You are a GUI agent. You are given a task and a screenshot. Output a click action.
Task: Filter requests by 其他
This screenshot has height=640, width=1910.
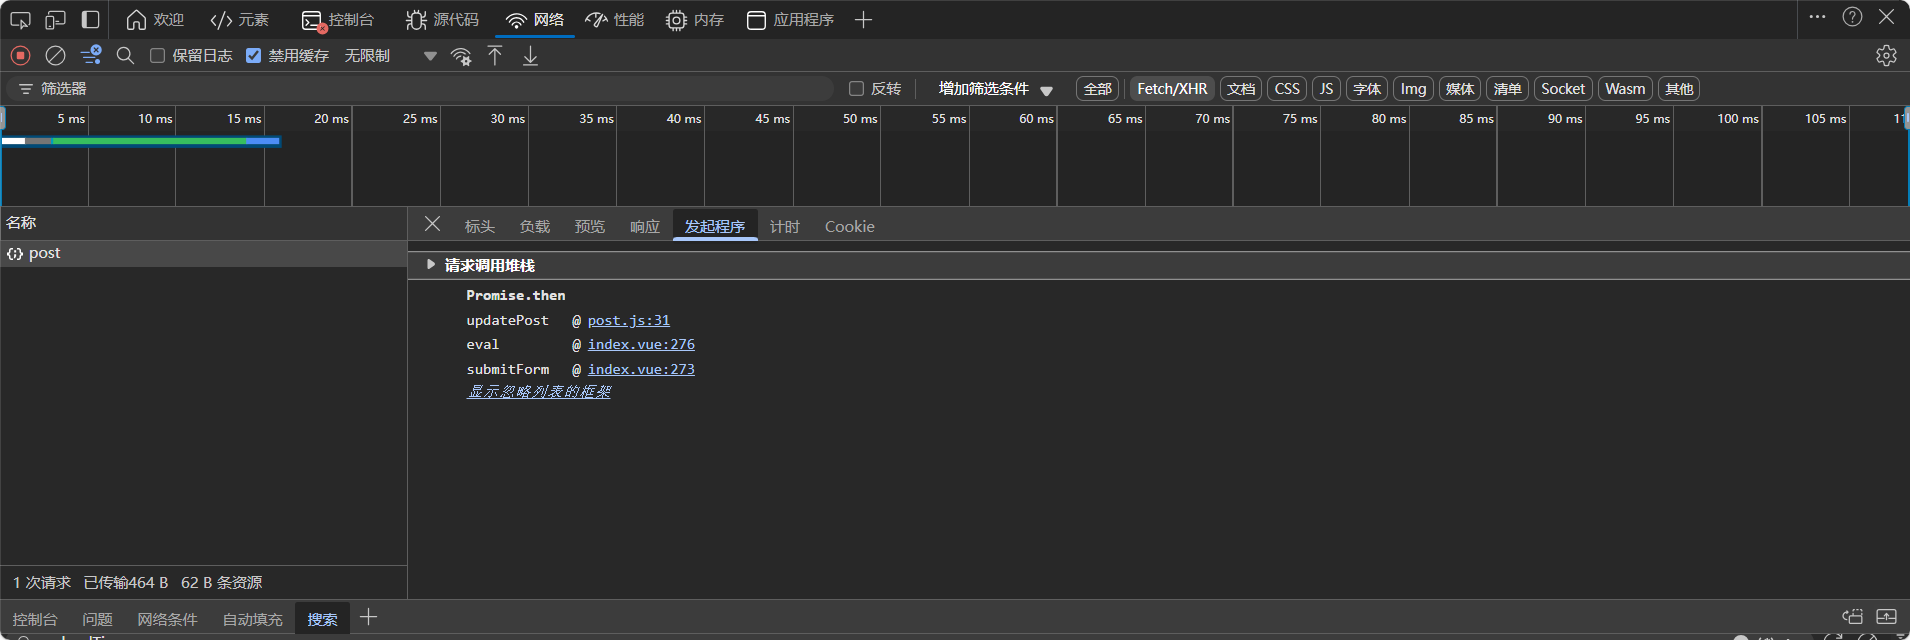(x=1679, y=89)
